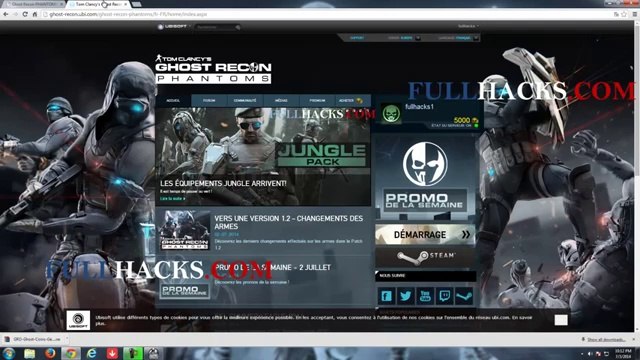Click the gold coins icon beside 5000
Screen dimensions: 640x360
(x=475, y=120)
